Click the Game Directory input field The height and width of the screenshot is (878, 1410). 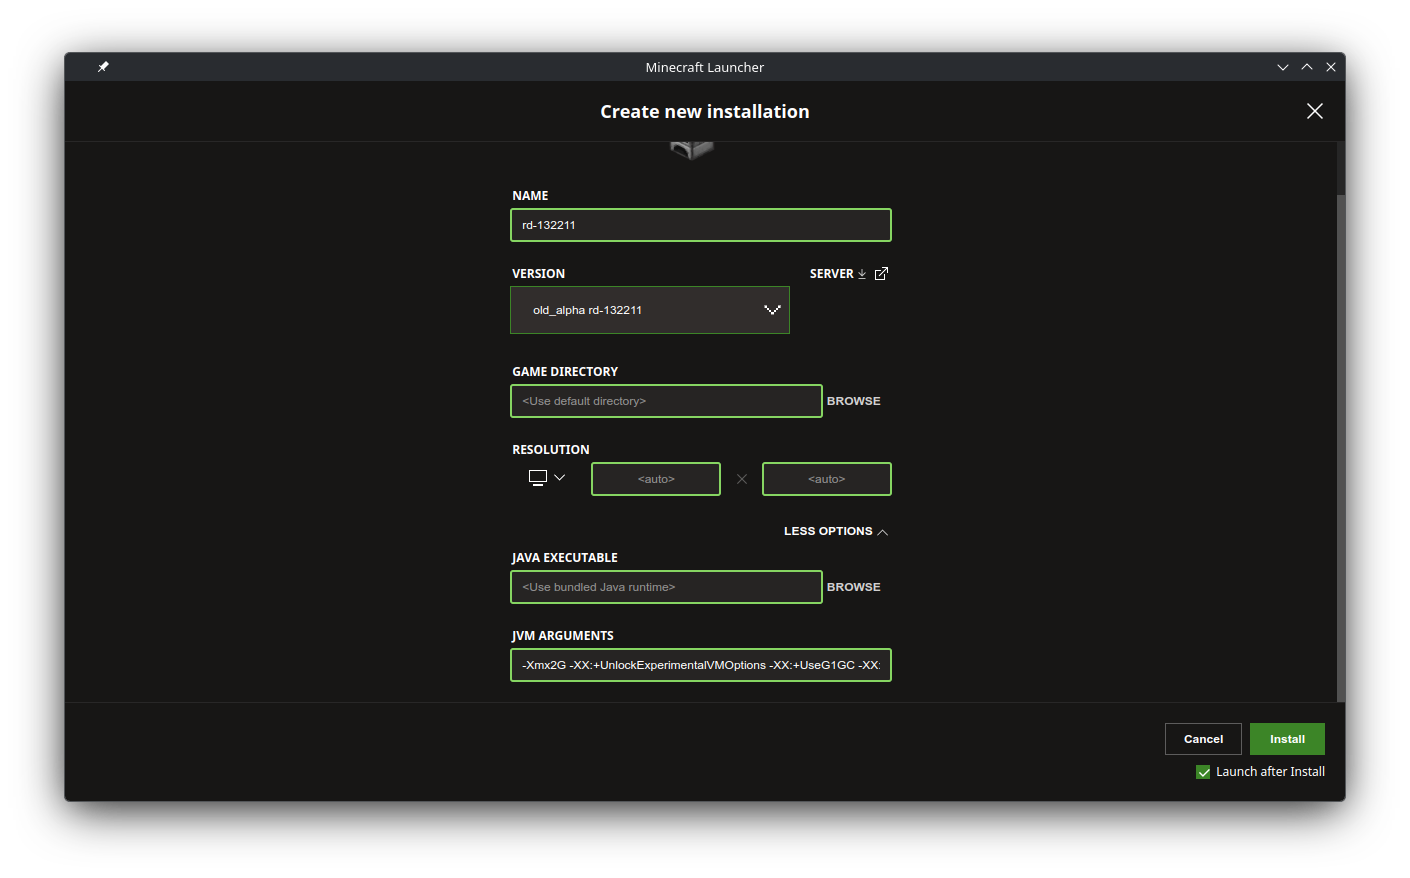tap(666, 401)
